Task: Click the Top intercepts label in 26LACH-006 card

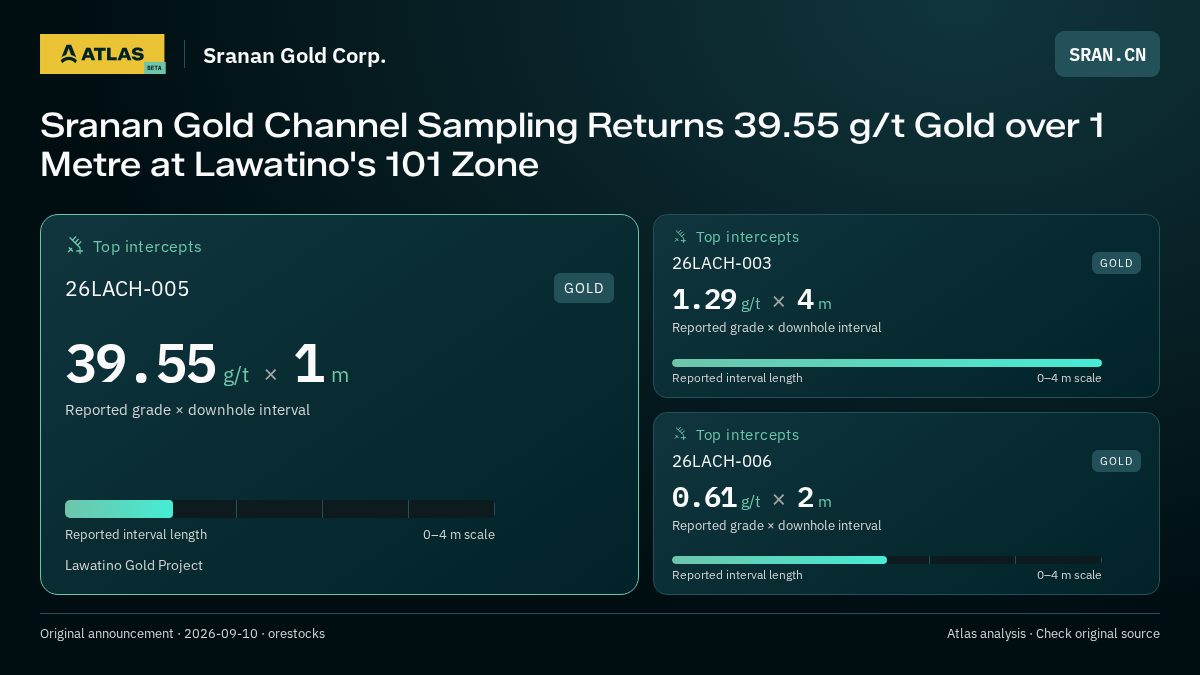Action: pyautogui.click(x=747, y=435)
